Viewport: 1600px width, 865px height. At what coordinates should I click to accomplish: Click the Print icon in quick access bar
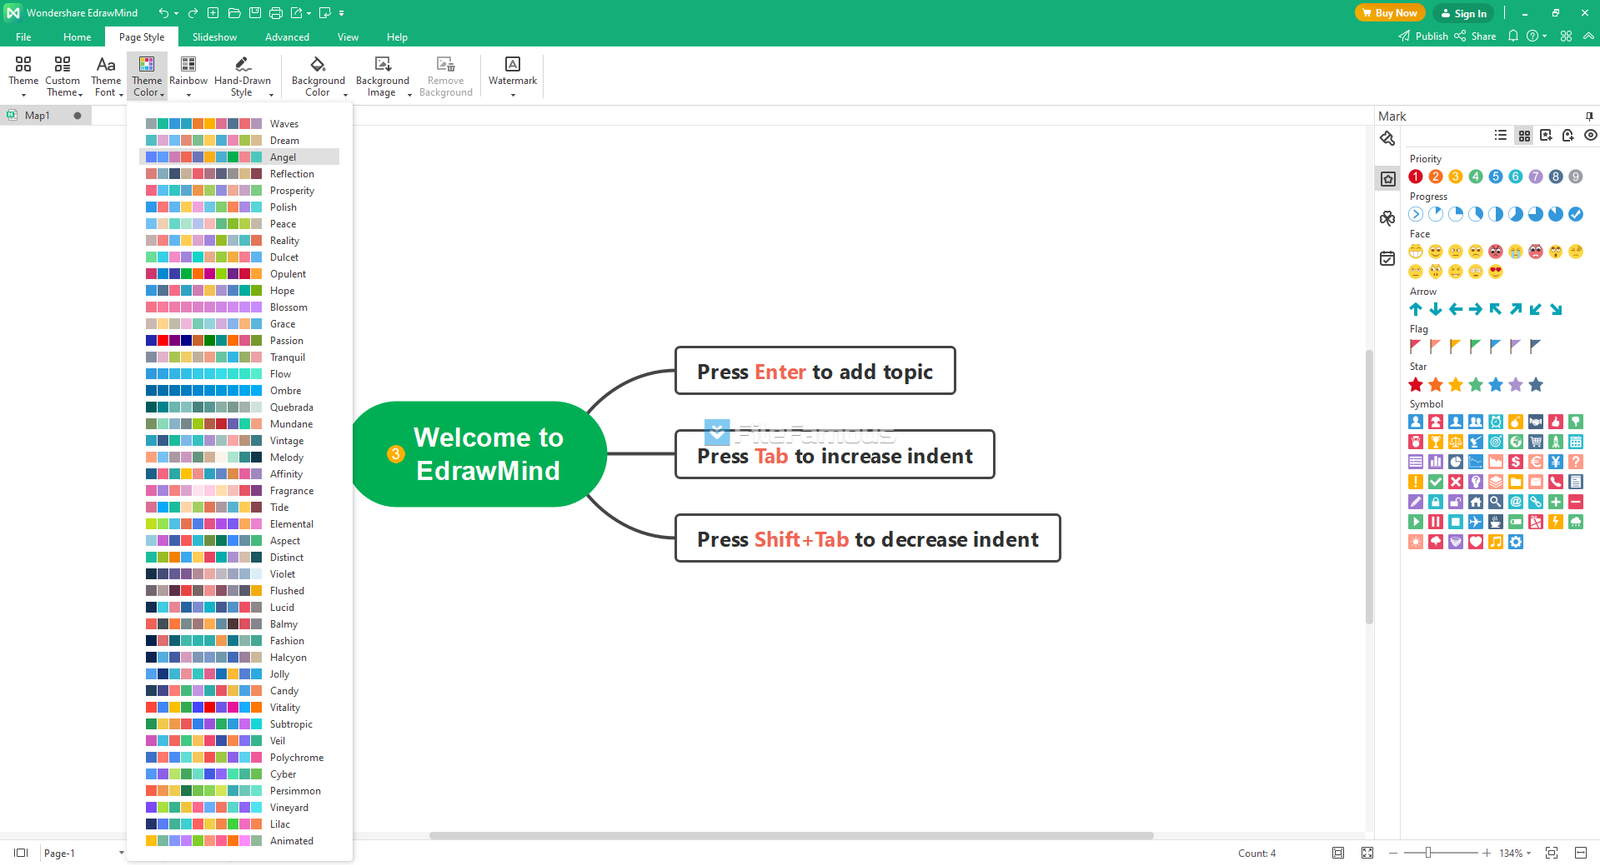pyautogui.click(x=276, y=13)
